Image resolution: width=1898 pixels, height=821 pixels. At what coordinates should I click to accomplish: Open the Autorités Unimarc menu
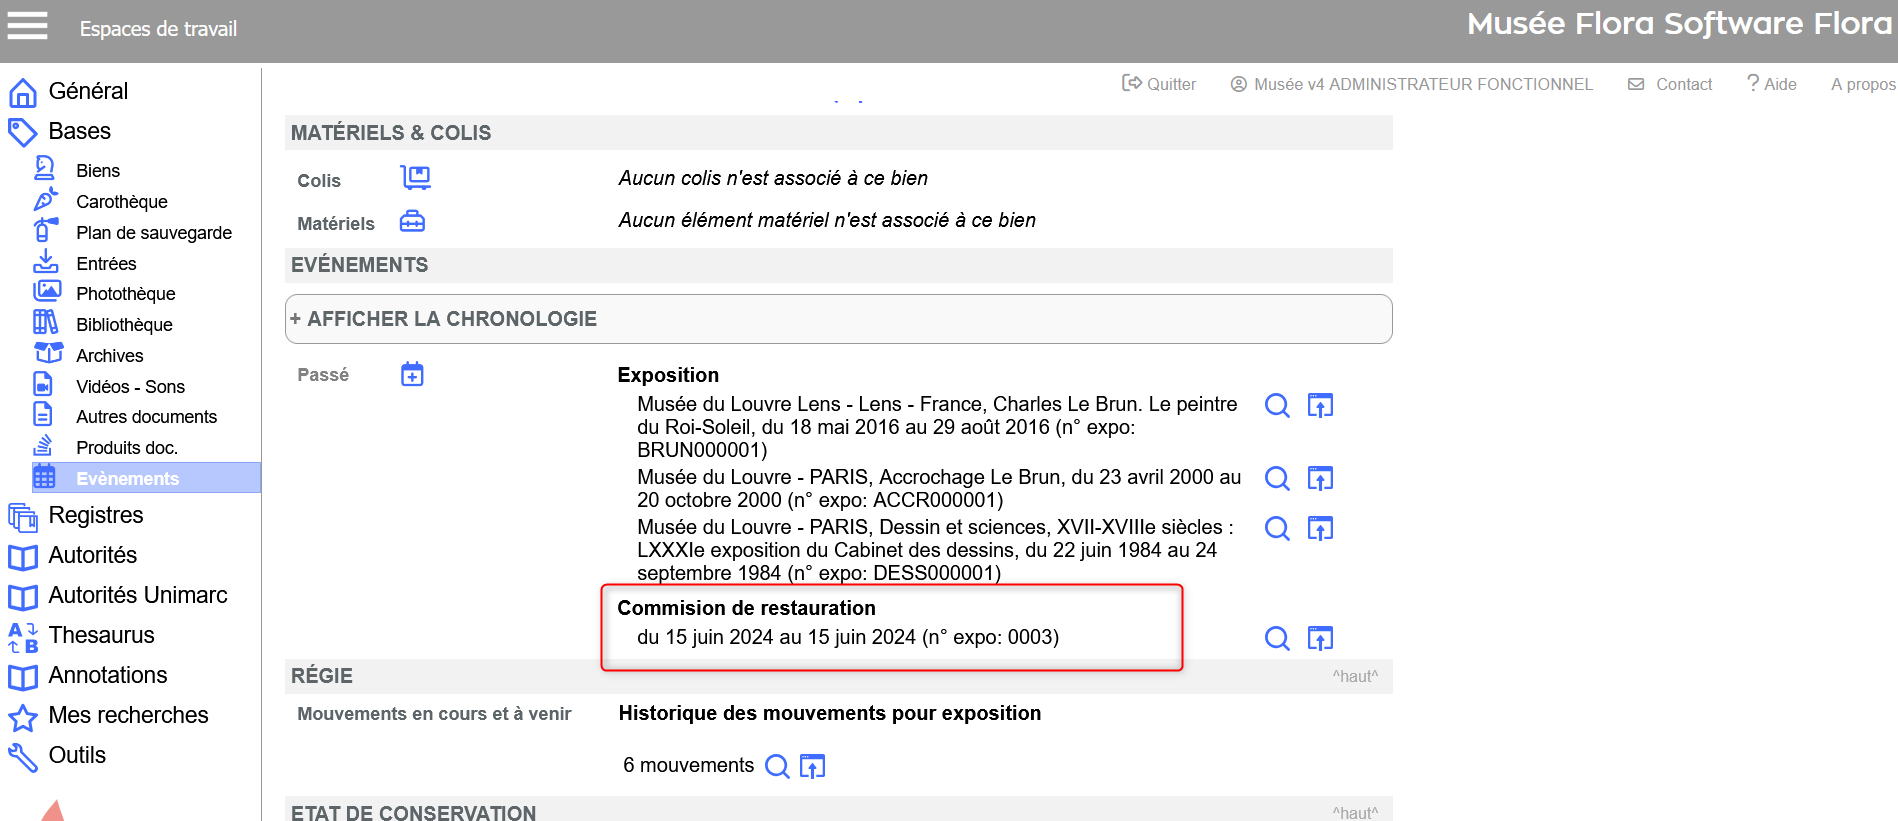[x=138, y=595]
